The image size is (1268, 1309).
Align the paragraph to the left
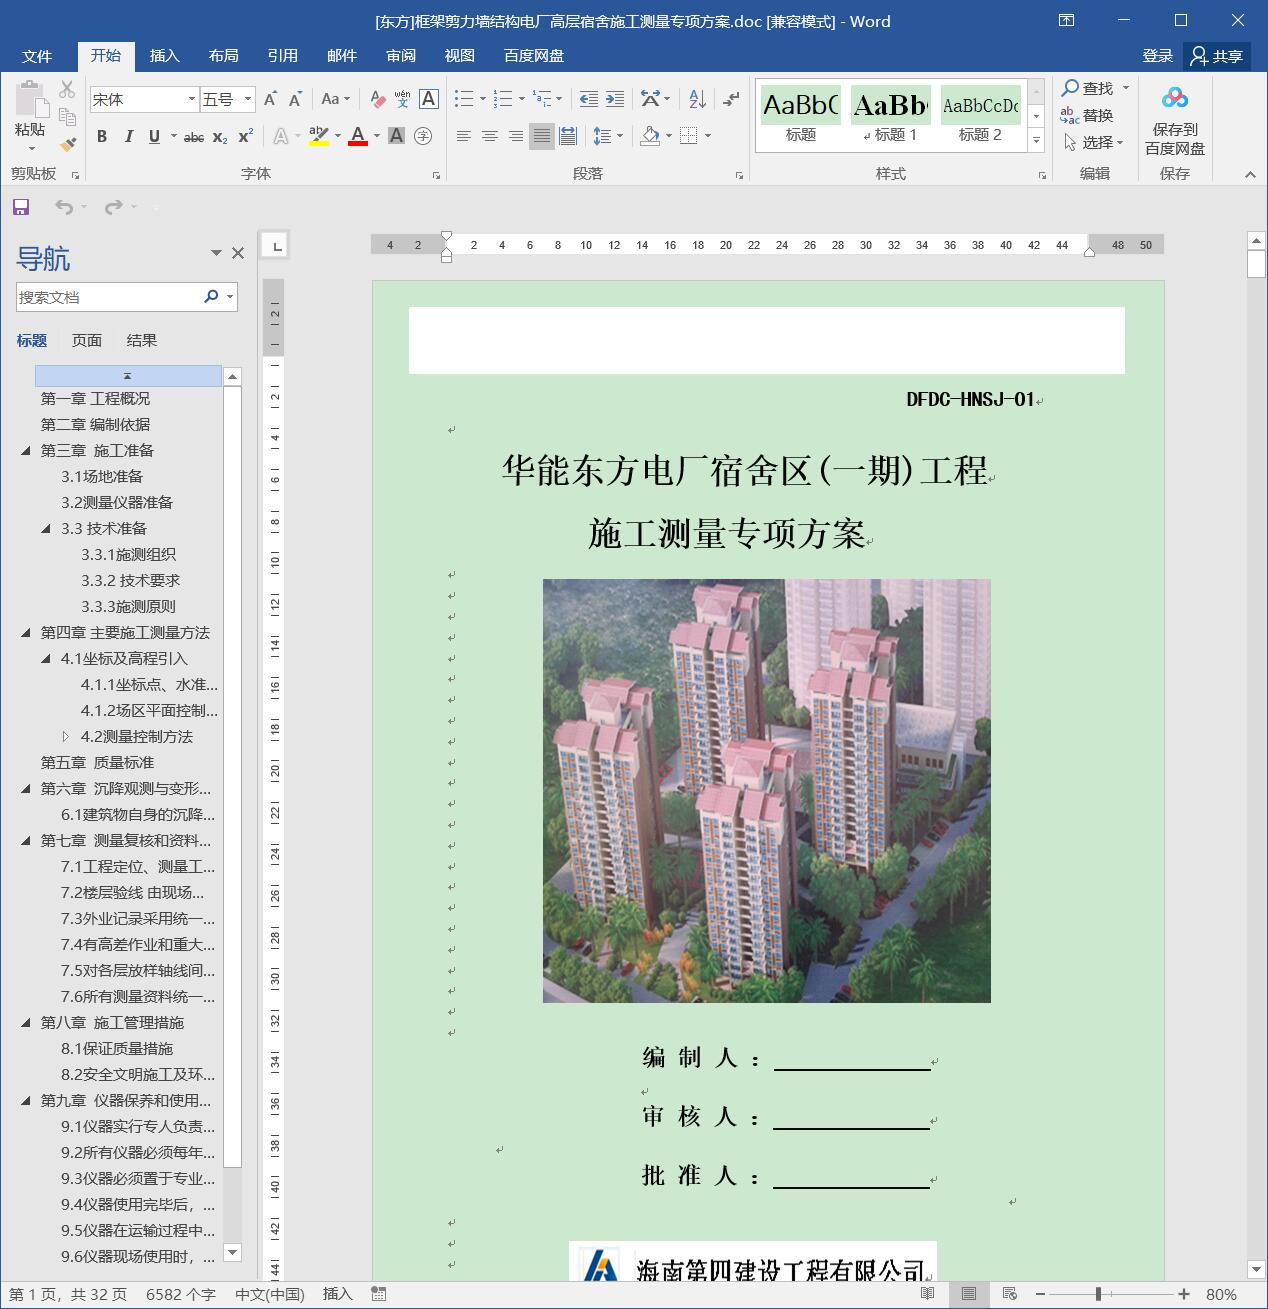pos(463,136)
